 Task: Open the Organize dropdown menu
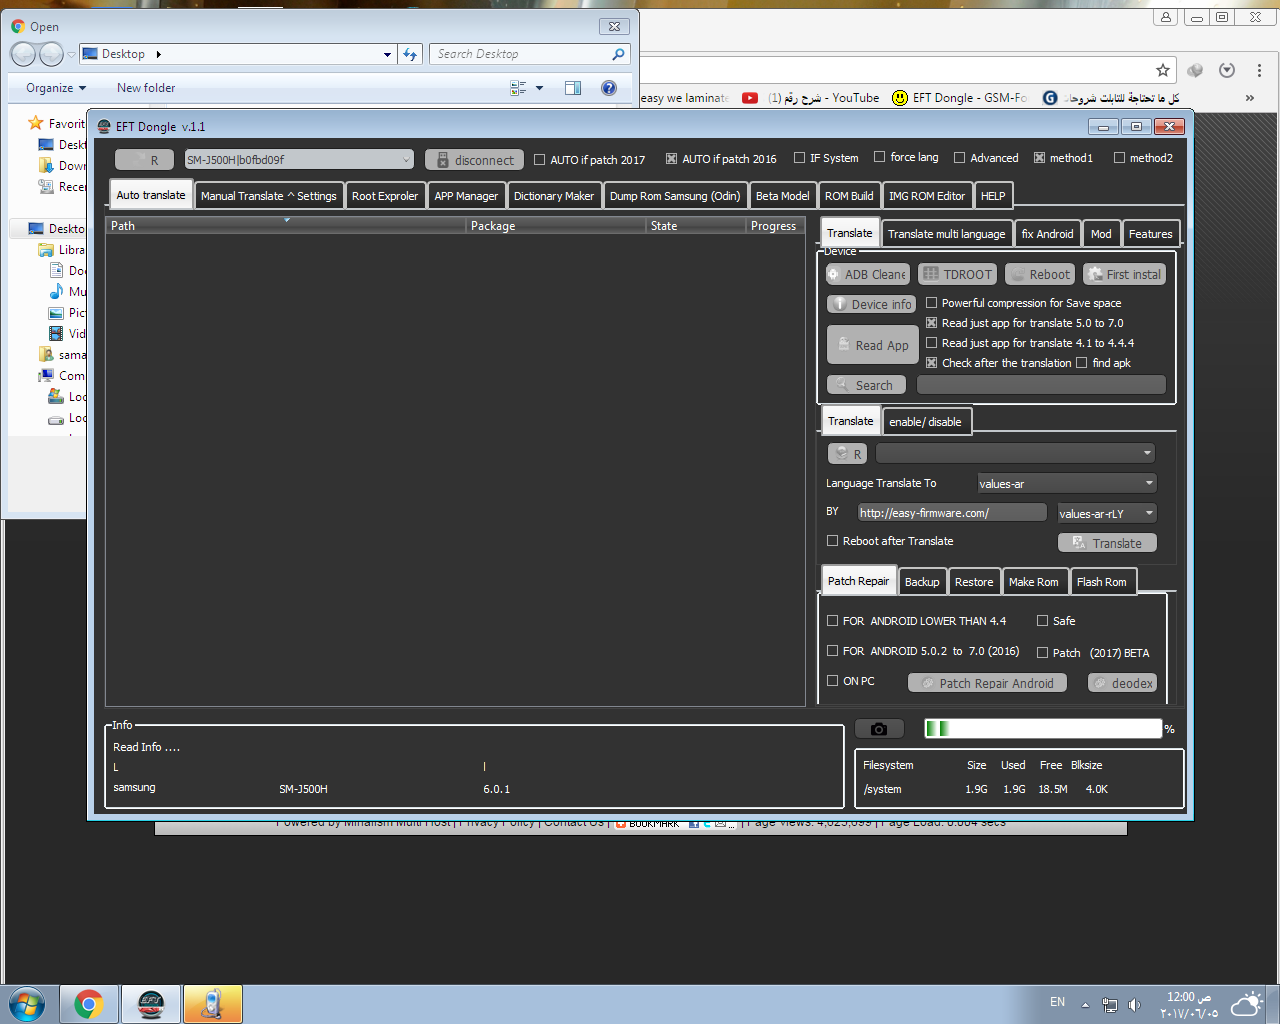tap(56, 88)
